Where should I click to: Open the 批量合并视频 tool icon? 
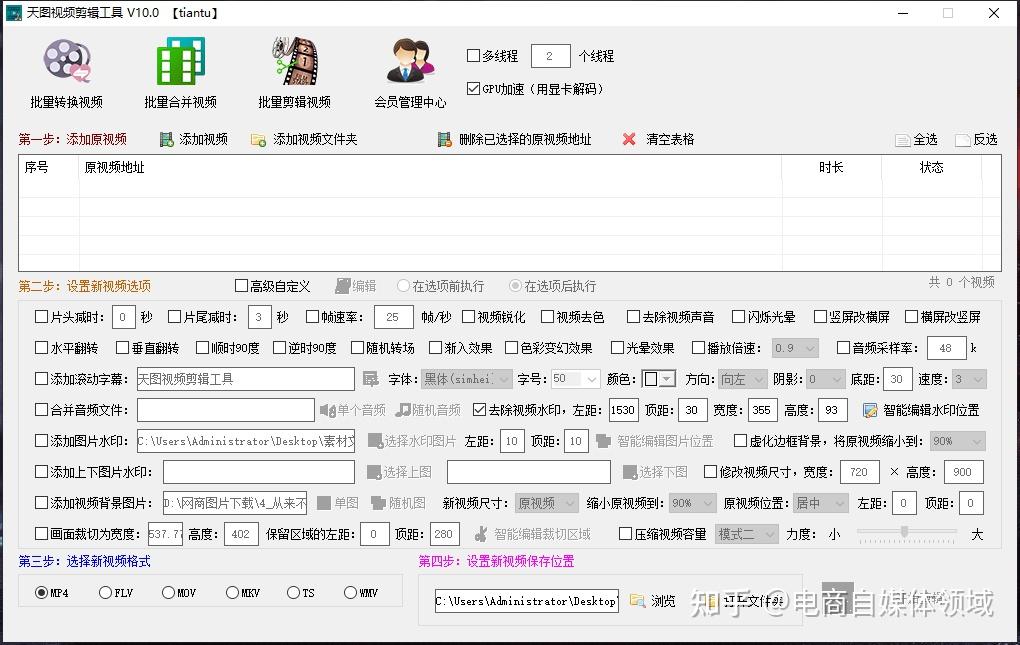(x=181, y=61)
